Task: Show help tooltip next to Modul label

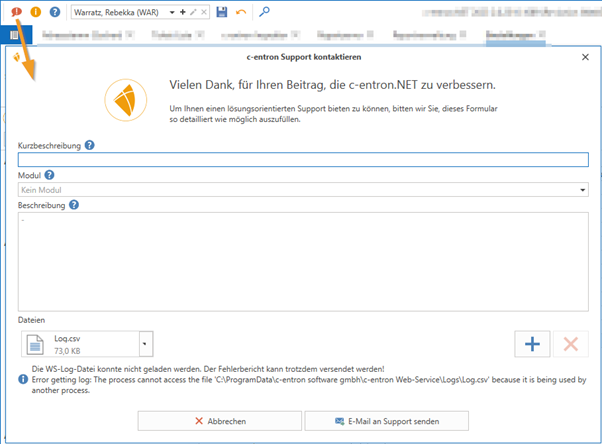Action: coord(50,175)
